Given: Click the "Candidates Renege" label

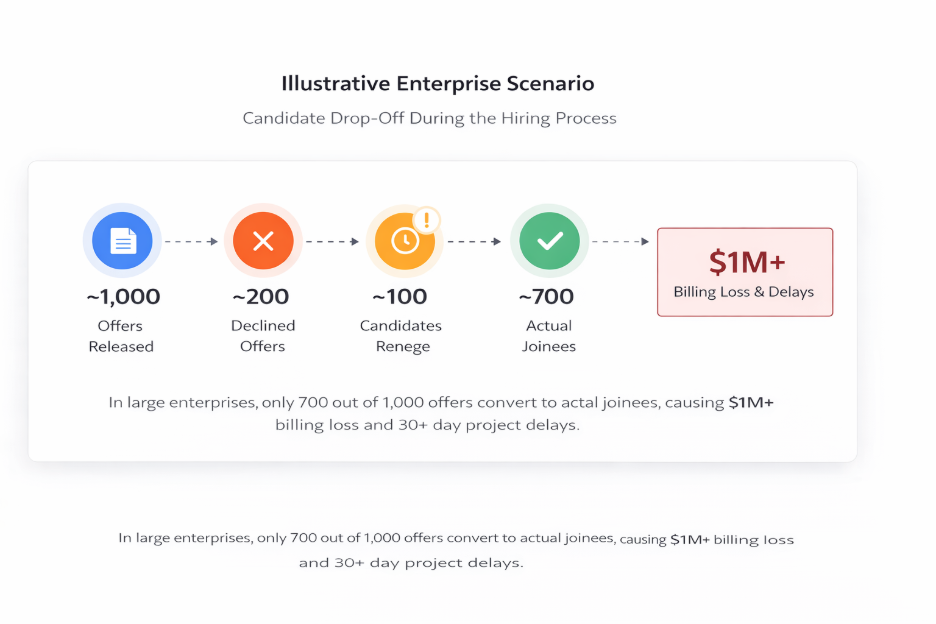Looking at the screenshot, I should [401, 336].
